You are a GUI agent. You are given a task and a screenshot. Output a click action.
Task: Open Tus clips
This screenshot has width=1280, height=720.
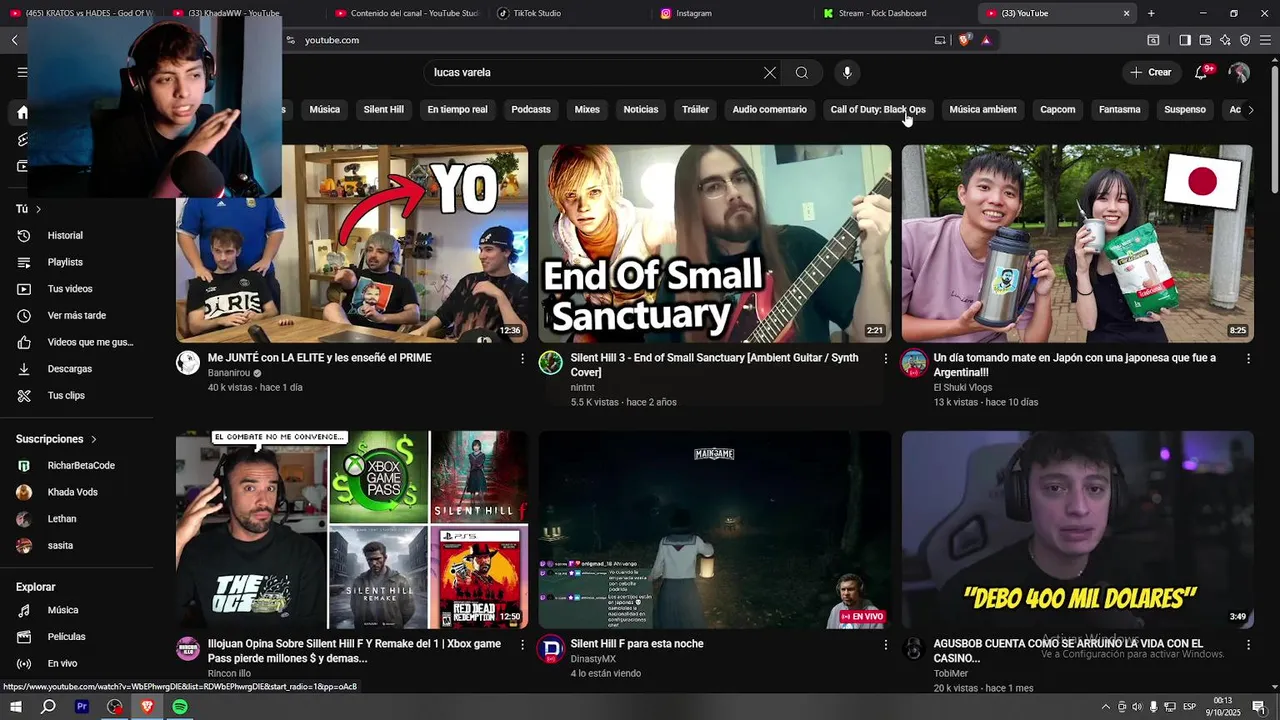coord(66,396)
